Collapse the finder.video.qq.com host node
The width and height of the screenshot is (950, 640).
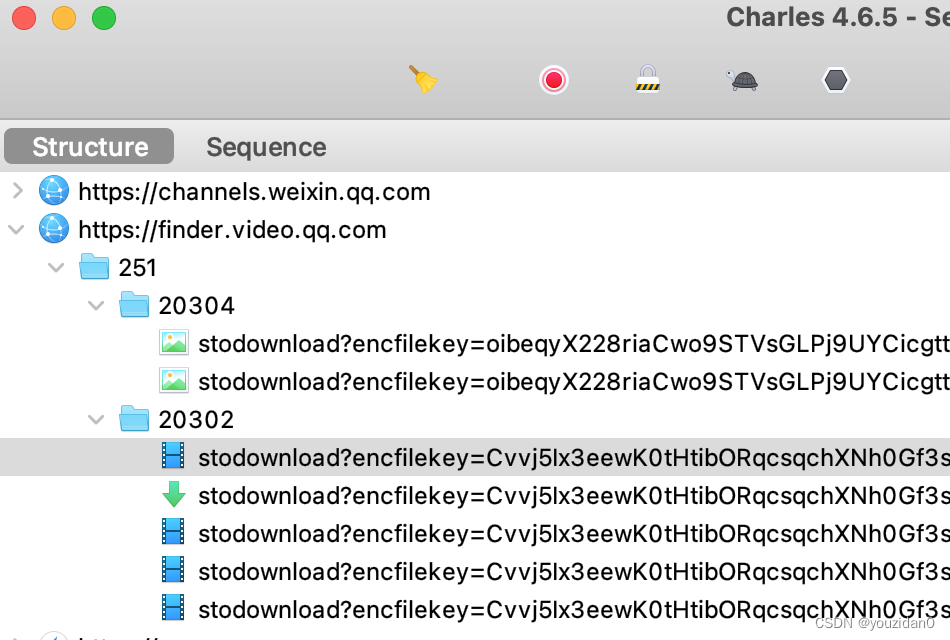click(x=16, y=230)
